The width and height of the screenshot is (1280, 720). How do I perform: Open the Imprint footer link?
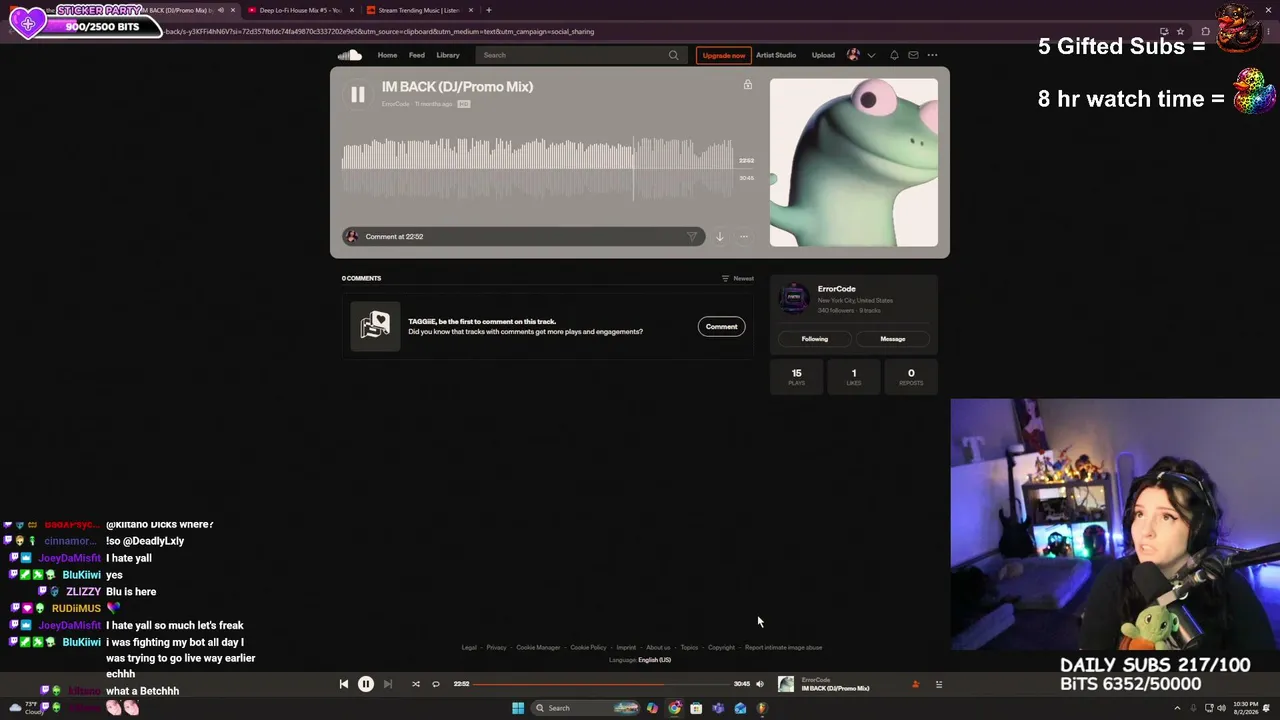pyautogui.click(x=626, y=647)
